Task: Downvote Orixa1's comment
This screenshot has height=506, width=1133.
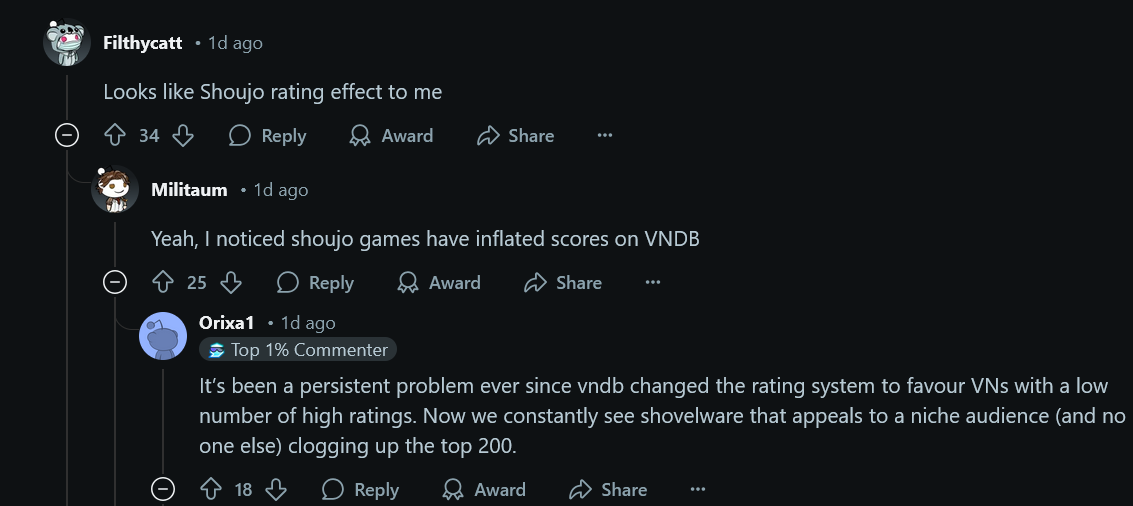Action: pyautogui.click(x=277, y=489)
